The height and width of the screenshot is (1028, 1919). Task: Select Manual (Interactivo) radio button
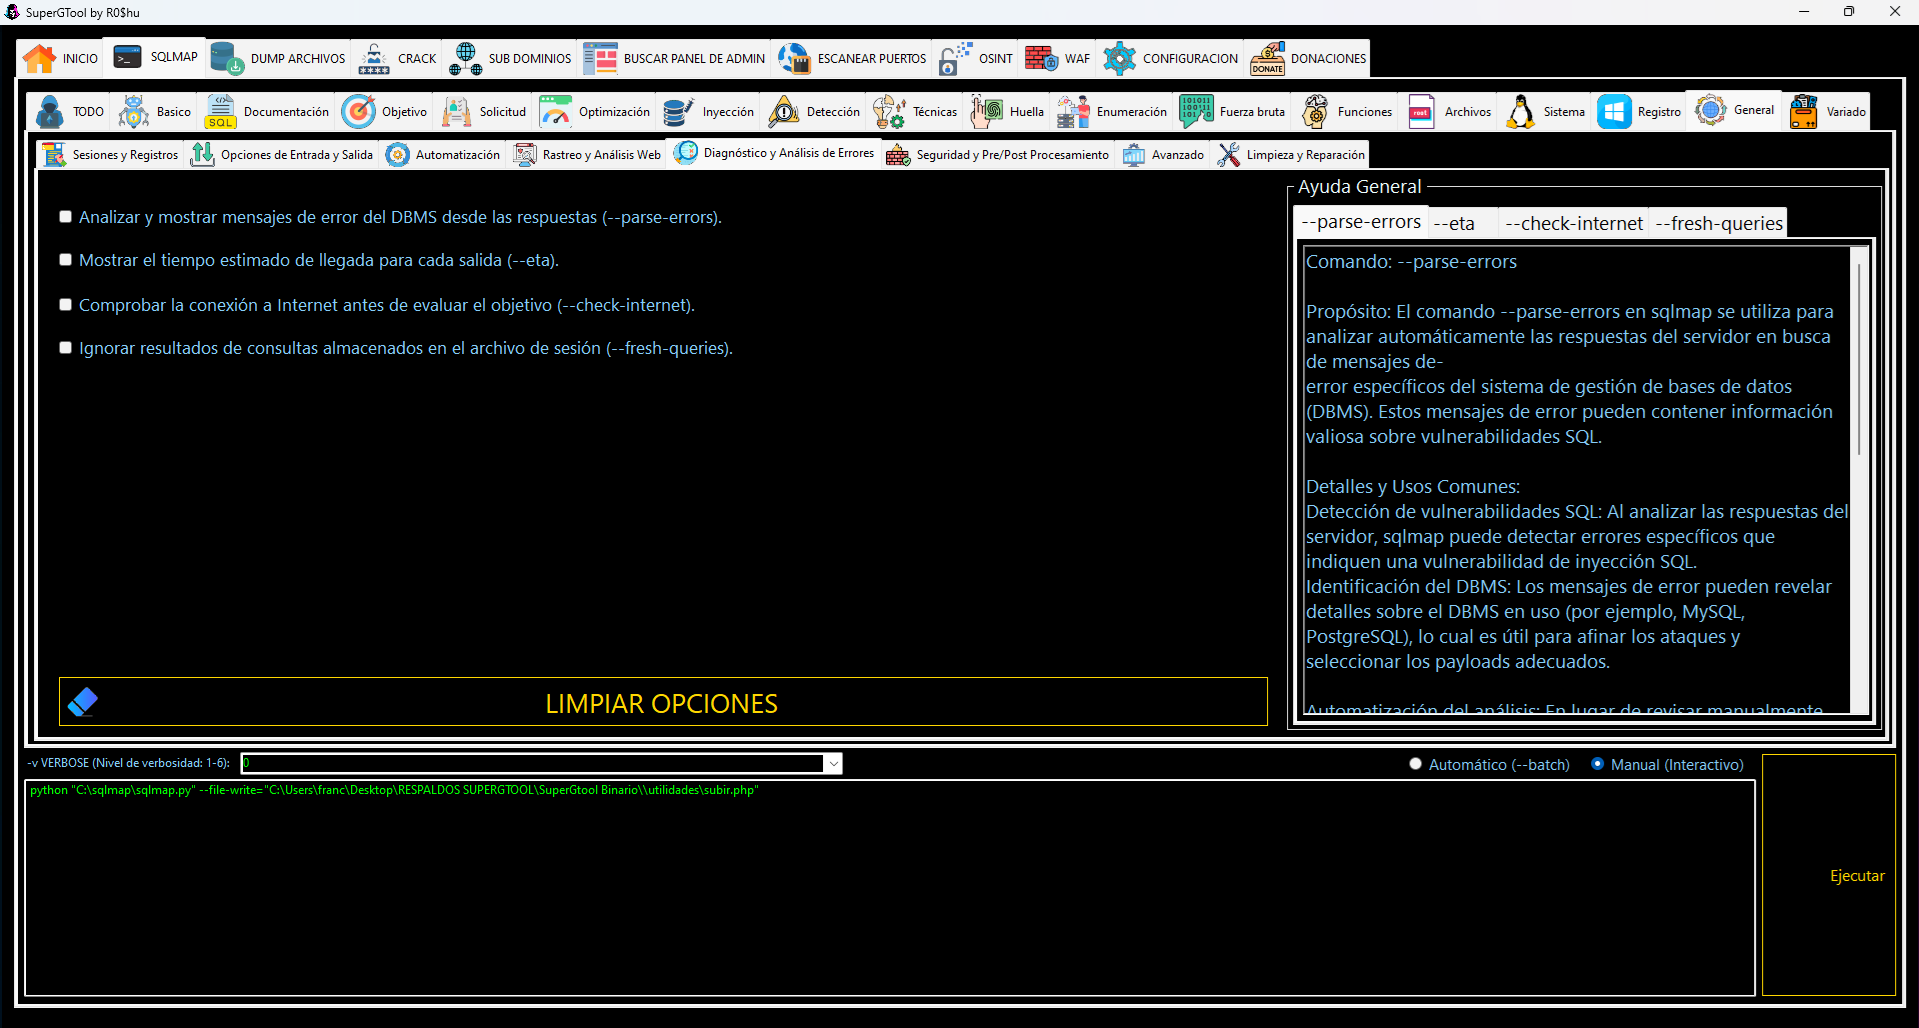pyautogui.click(x=1598, y=764)
